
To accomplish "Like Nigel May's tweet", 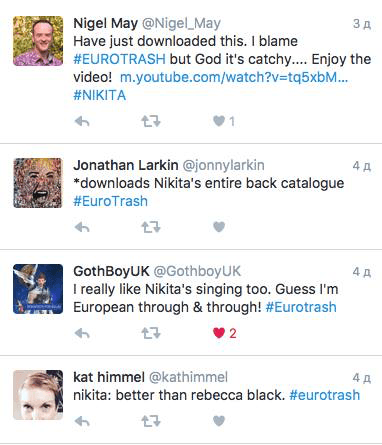I will click(219, 121).
